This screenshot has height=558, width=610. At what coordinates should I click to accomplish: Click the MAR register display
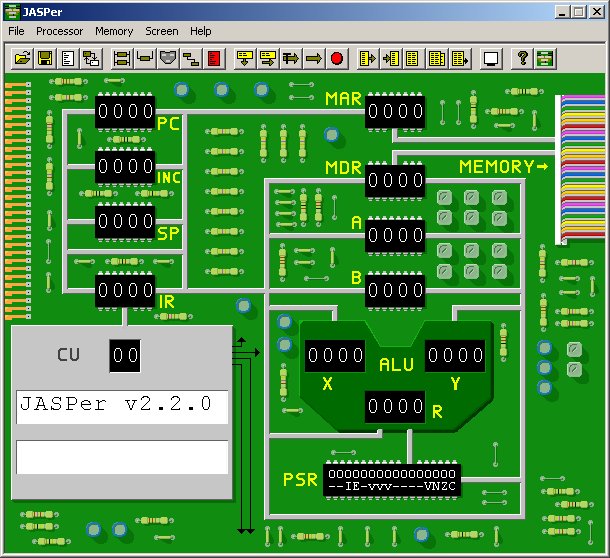coord(395,112)
